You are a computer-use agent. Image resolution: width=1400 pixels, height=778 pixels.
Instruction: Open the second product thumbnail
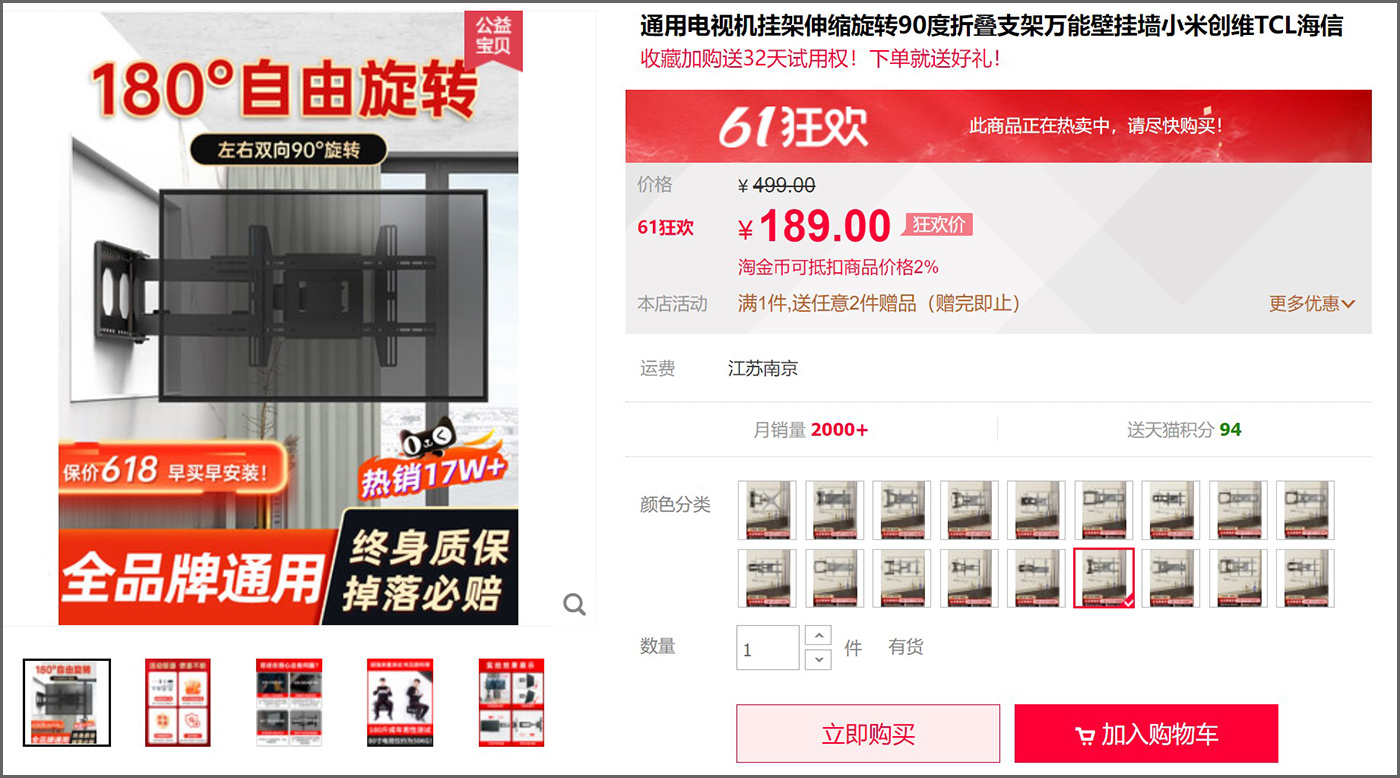178,702
